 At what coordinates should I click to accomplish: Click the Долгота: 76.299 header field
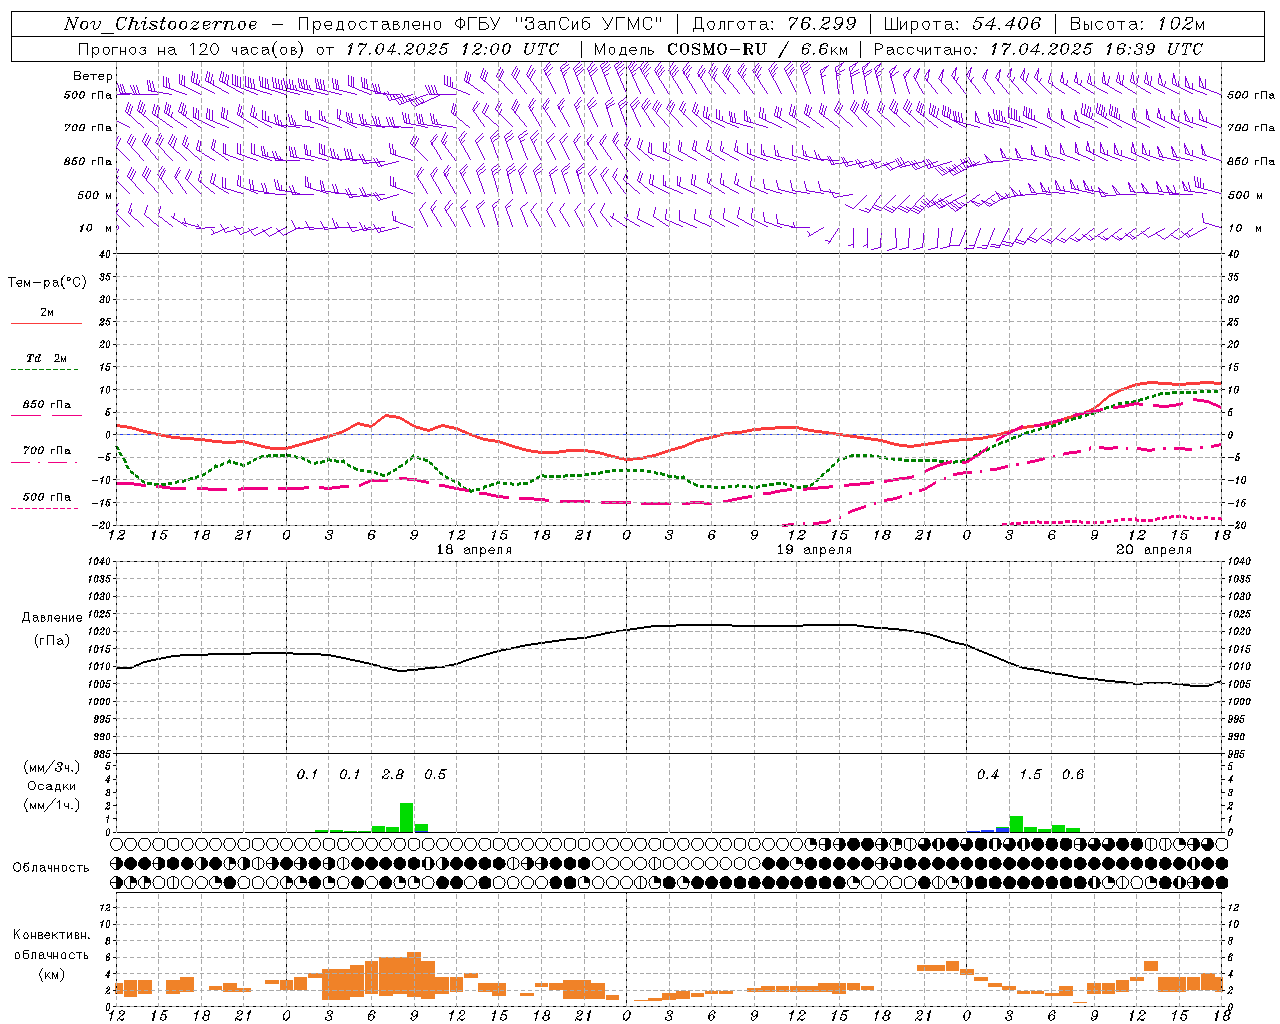(x=774, y=24)
